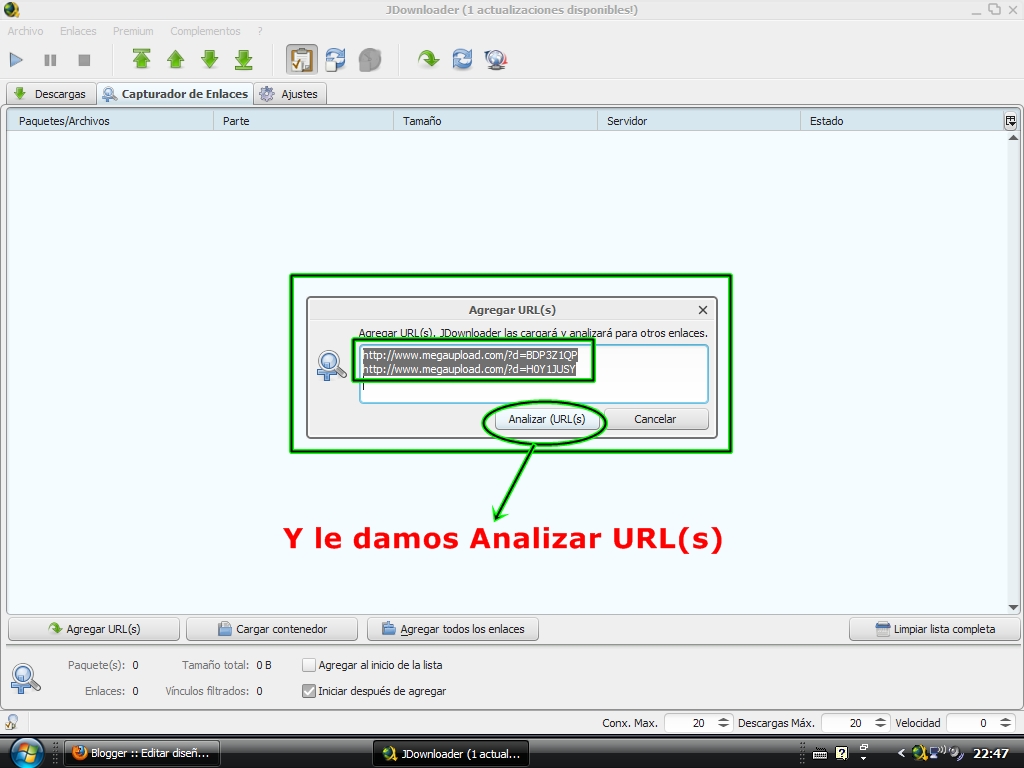The image size is (1024, 768).
Task: Close the Agregar URL(s) dialog
Action: (703, 310)
